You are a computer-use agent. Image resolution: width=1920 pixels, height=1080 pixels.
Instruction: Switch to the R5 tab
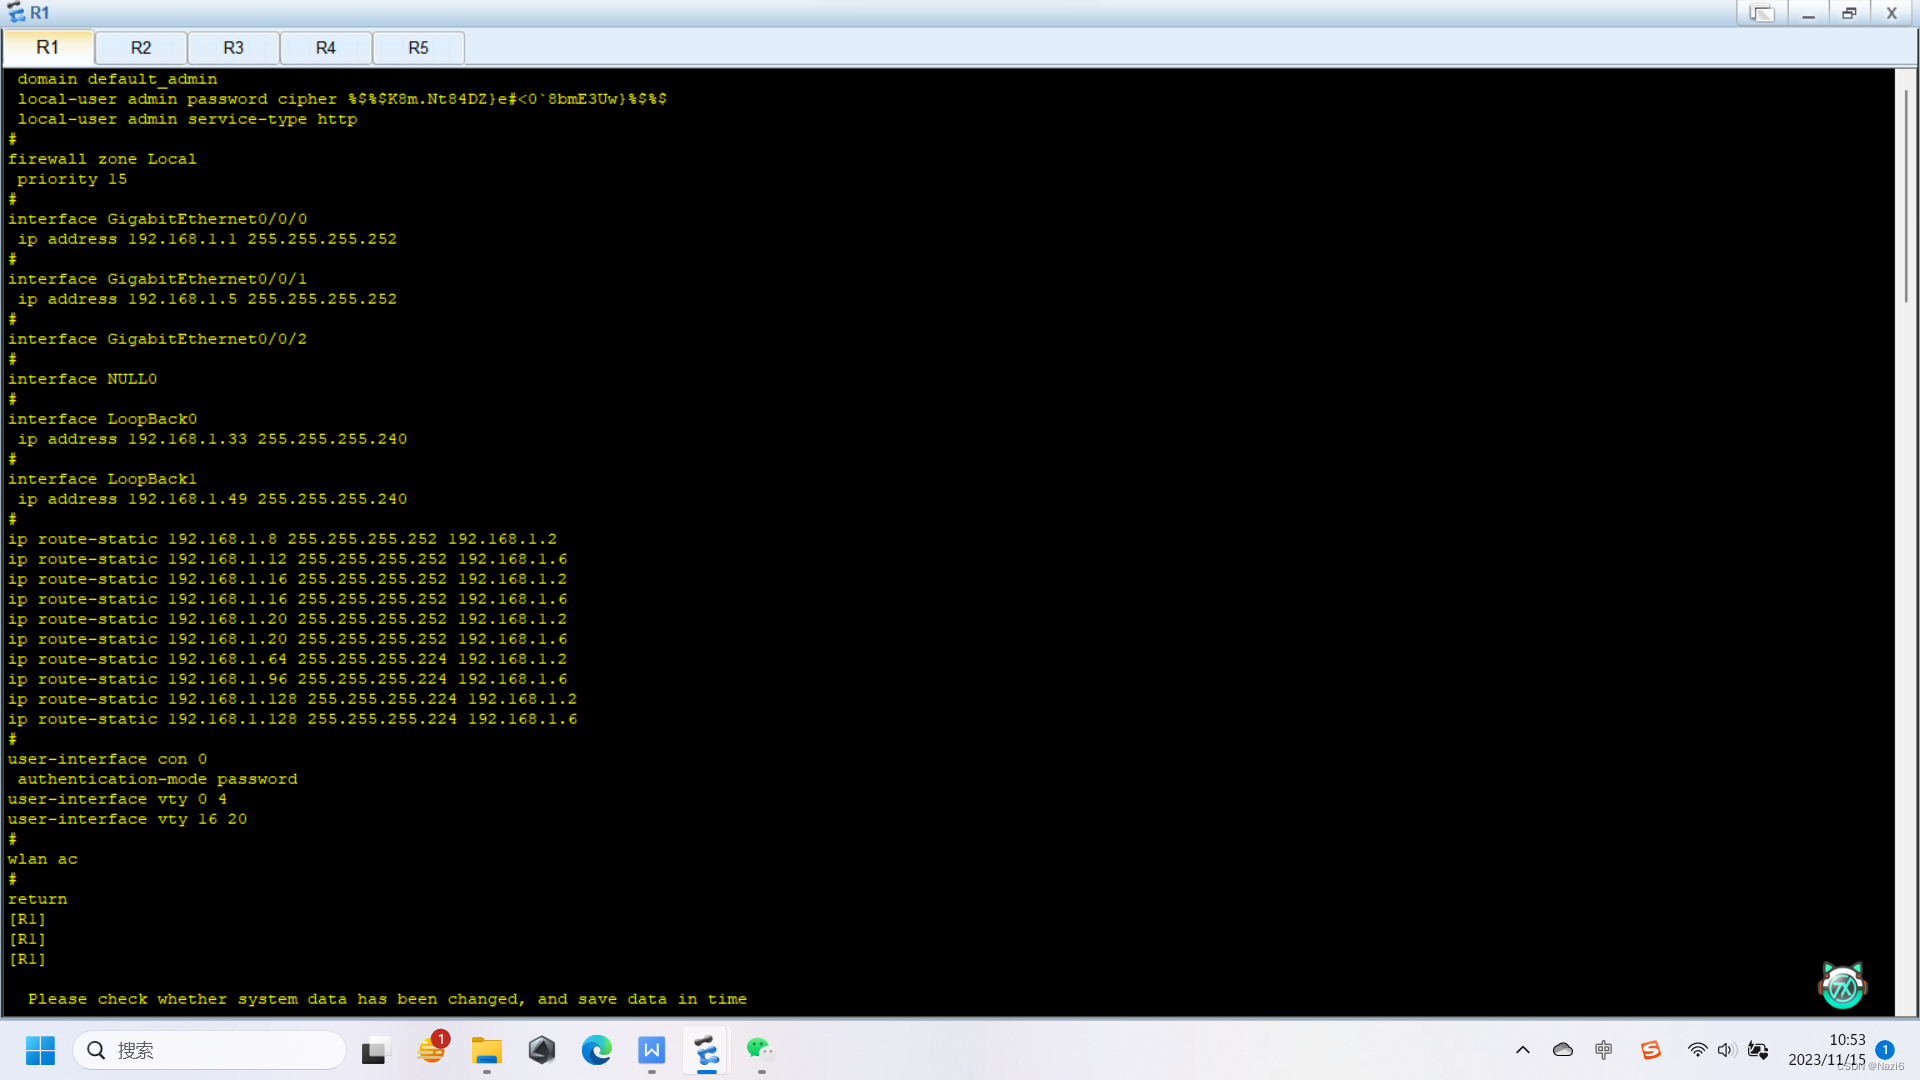[x=418, y=48]
